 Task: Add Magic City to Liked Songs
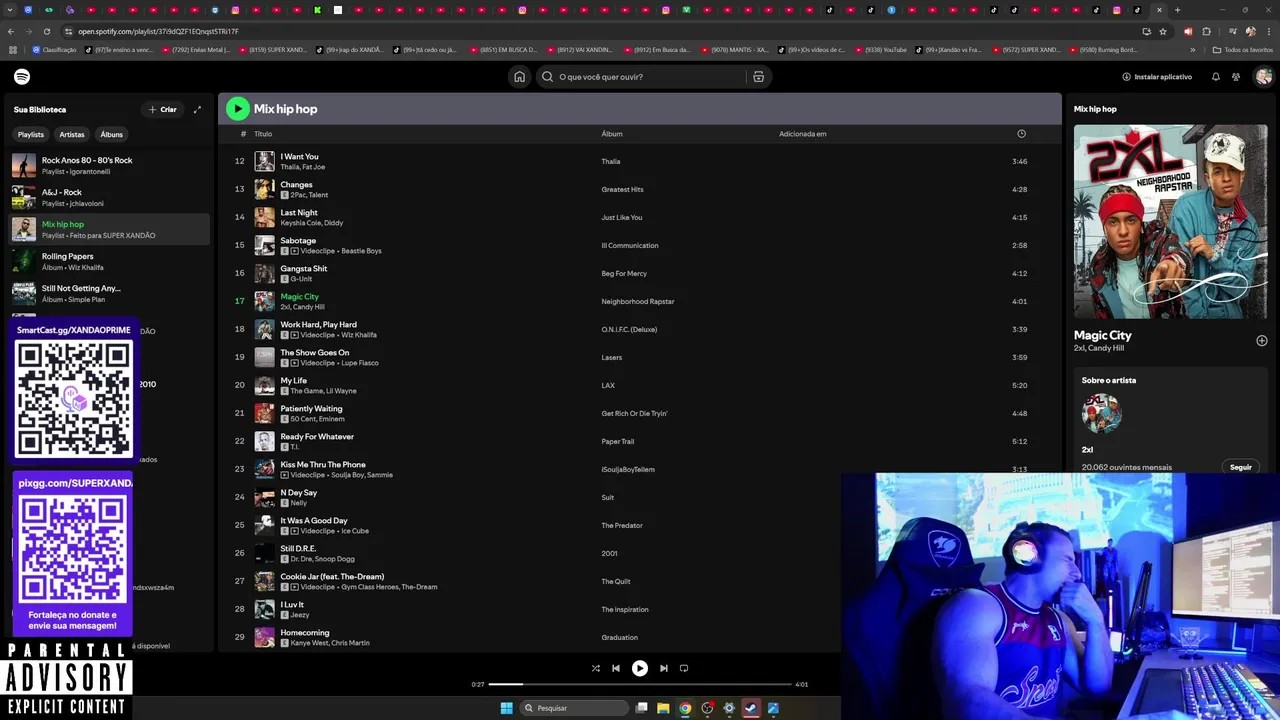pyautogui.click(x=1261, y=341)
